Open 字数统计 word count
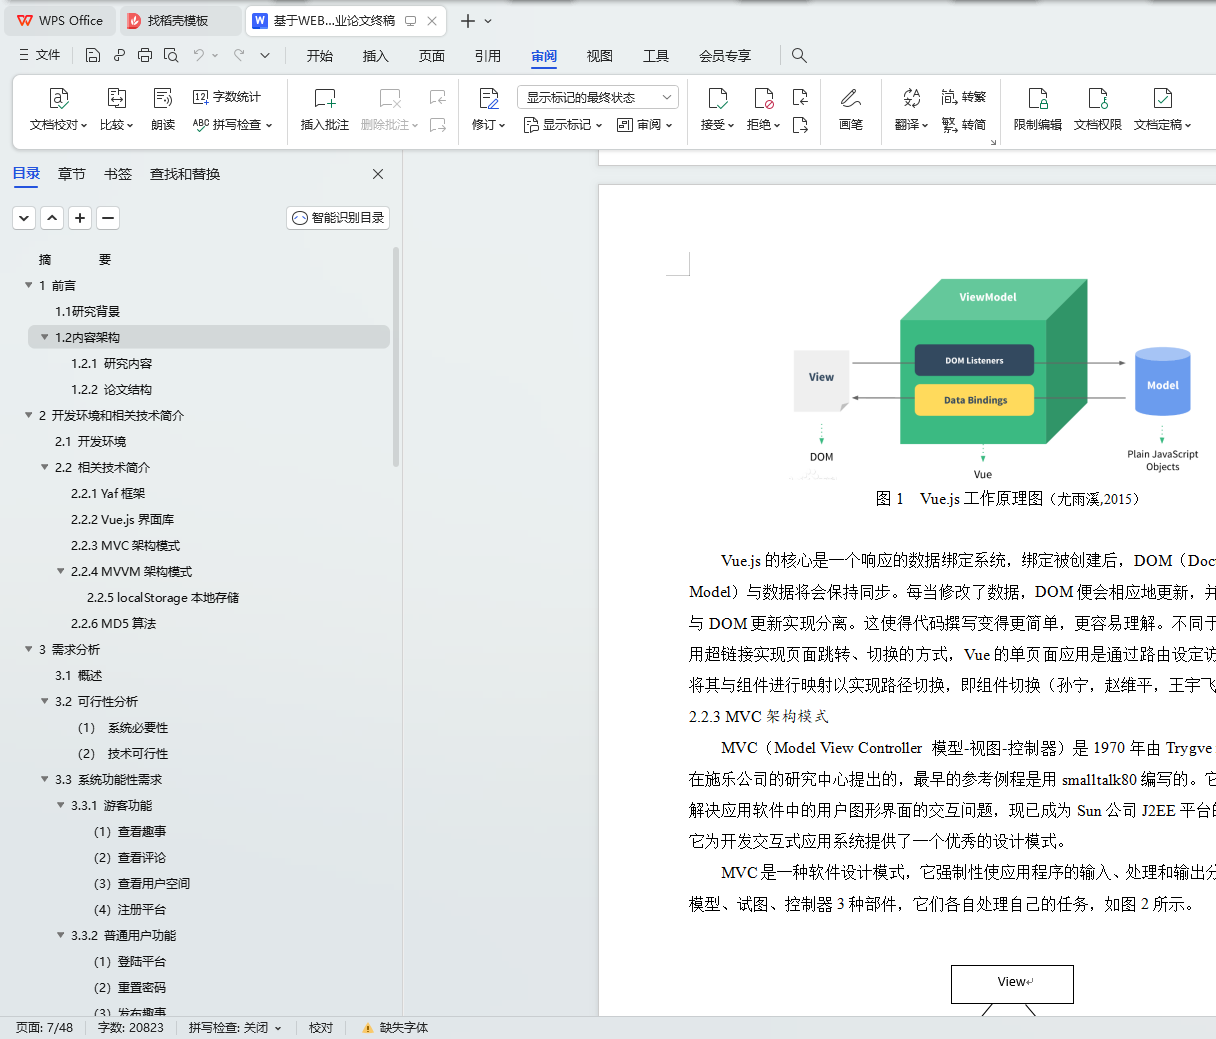This screenshot has height=1039, width=1216. 227,97
